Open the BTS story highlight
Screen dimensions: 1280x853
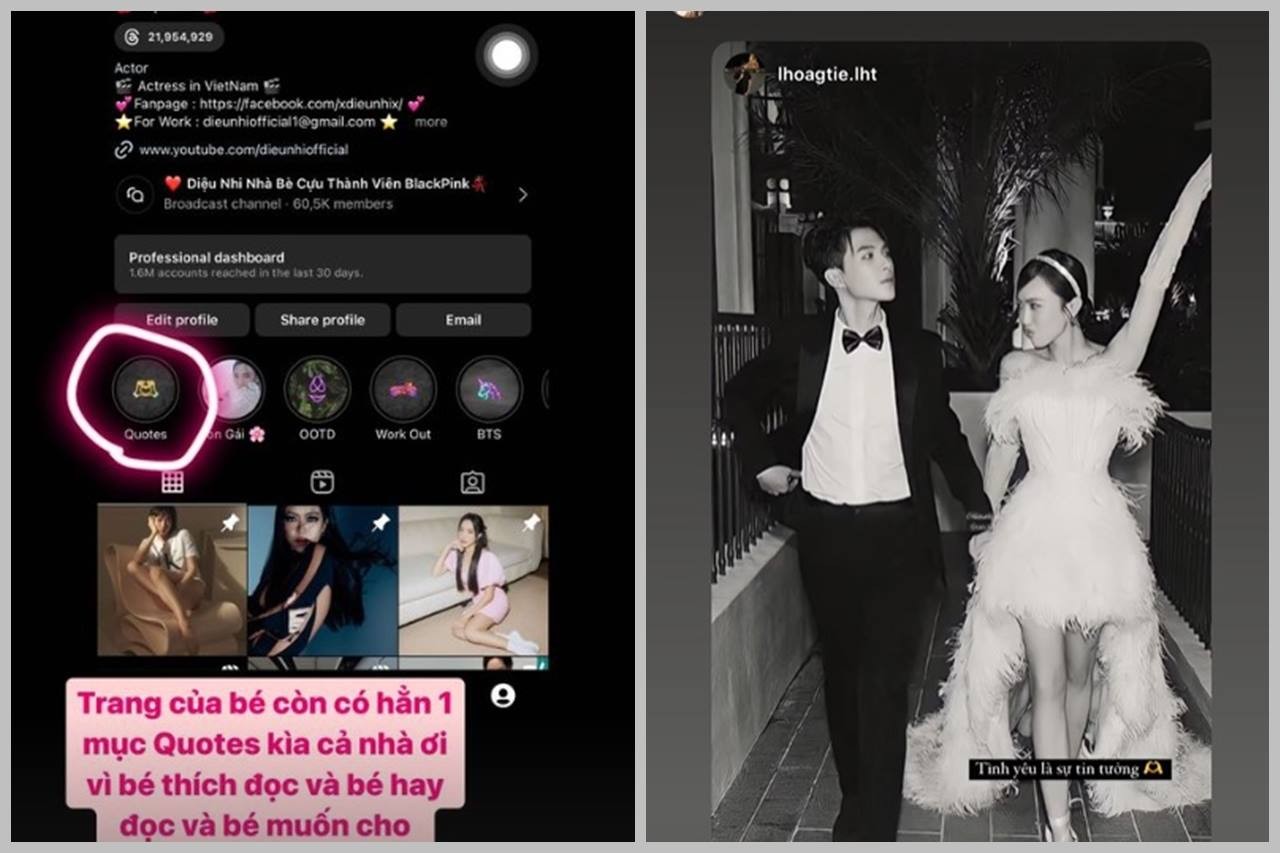pos(489,389)
